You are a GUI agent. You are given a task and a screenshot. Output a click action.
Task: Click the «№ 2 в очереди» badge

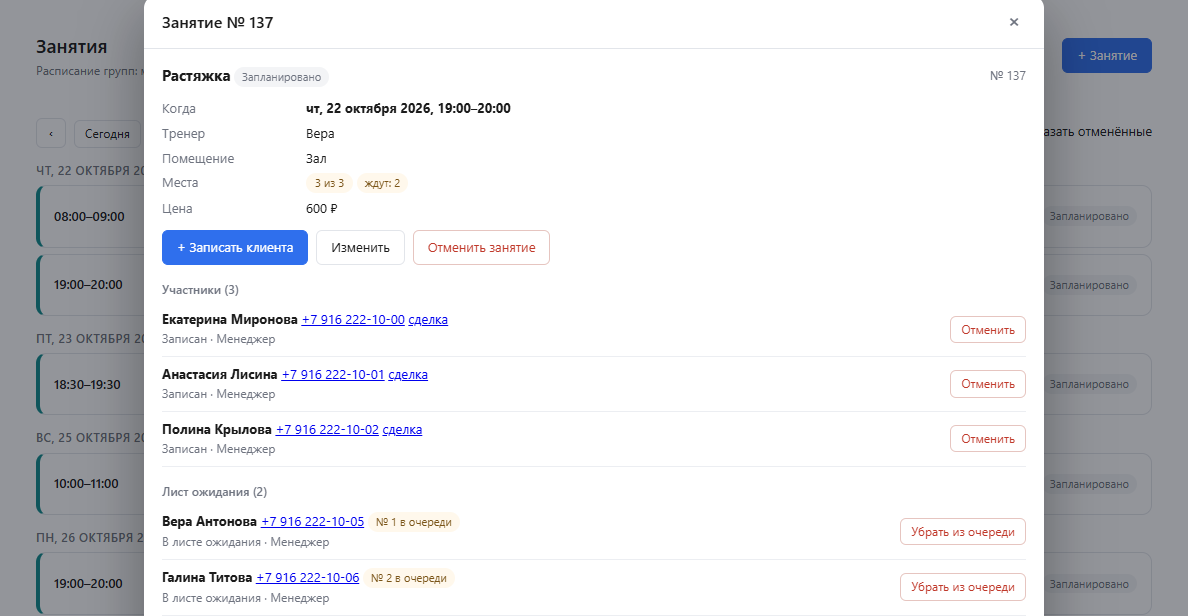[409, 578]
